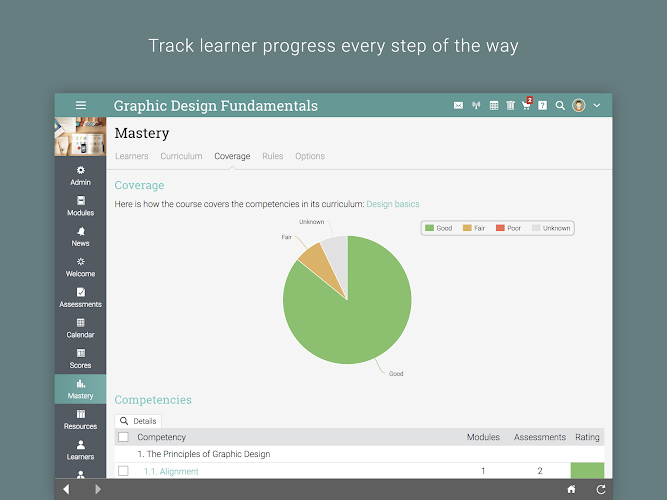Viewport: 667px width, 500px height.
Task: Click the green rating cell for Alignment
Action: (587, 471)
